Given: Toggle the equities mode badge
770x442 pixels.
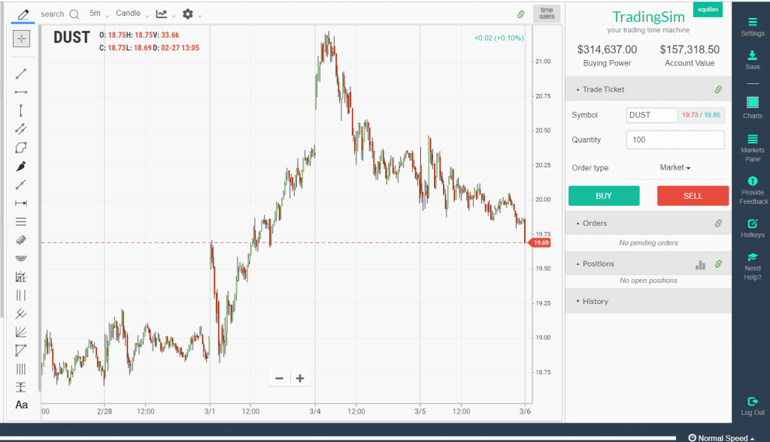Looking at the screenshot, I should (x=707, y=11).
